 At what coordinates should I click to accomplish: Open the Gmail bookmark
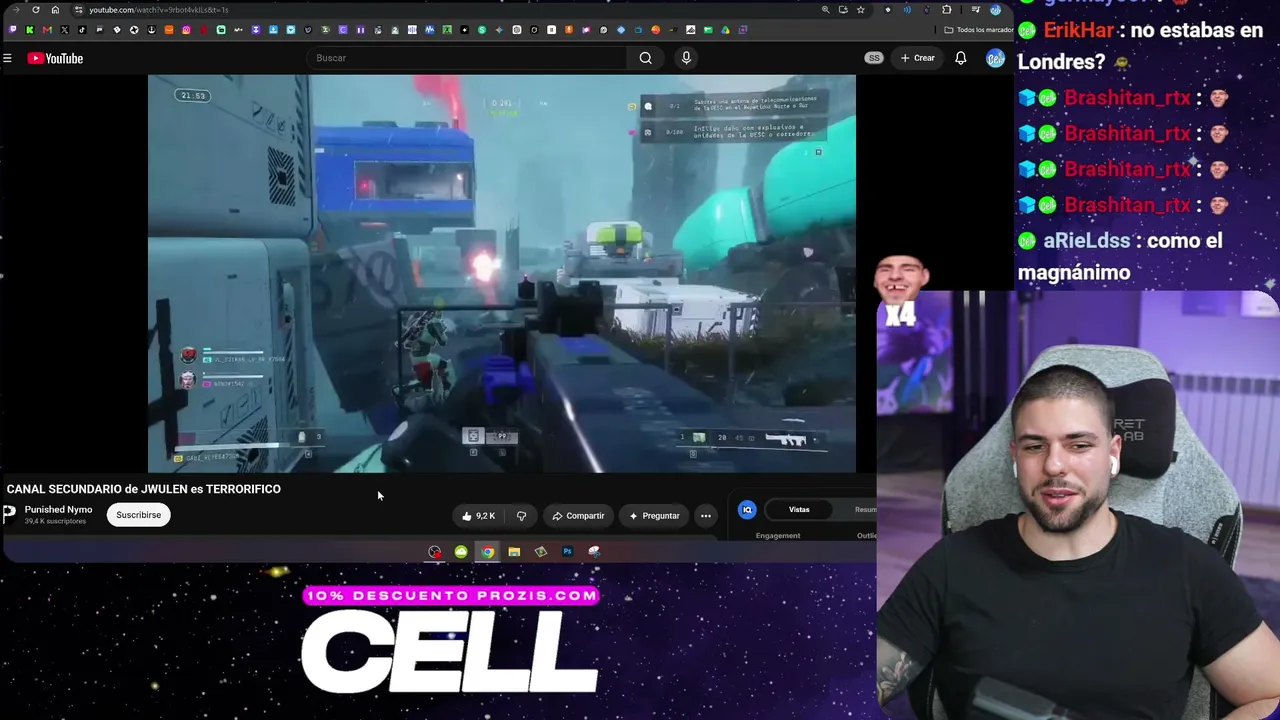click(x=47, y=30)
